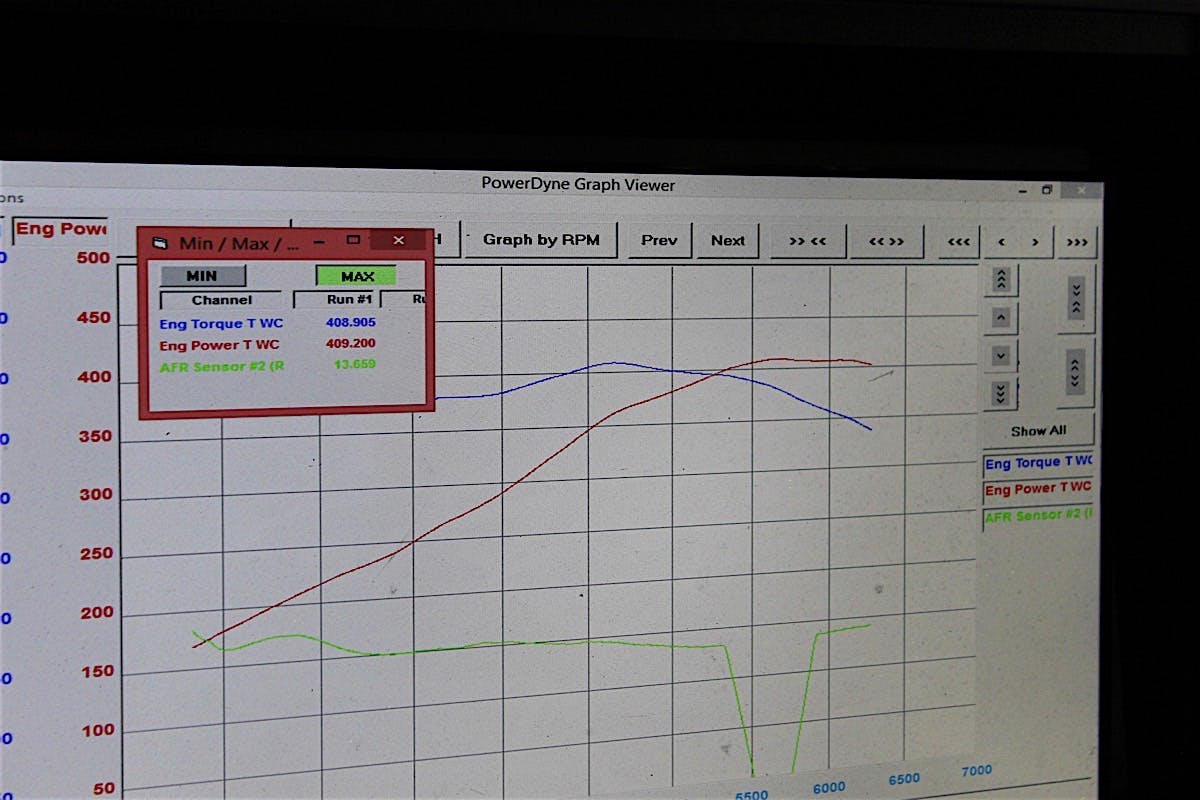This screenshot has width=1200, height=800.
Task: Click the Show All button
Action: coord(1038,431)
